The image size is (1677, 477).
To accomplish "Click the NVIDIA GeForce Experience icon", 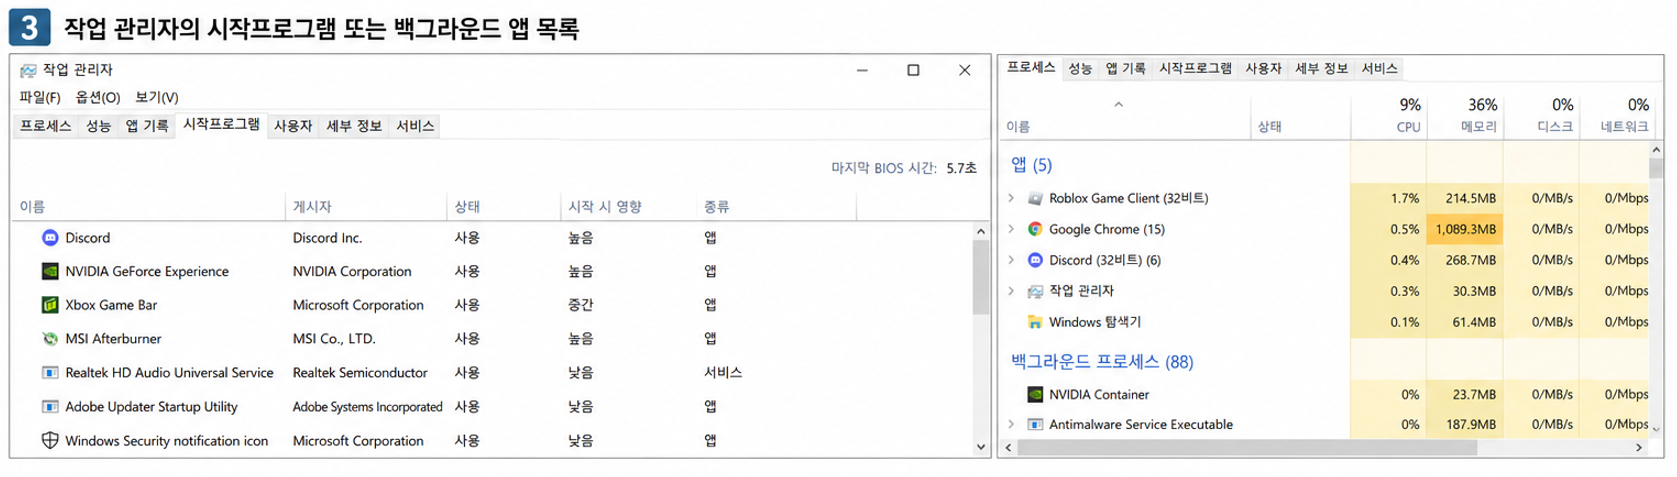I will 50,271.
